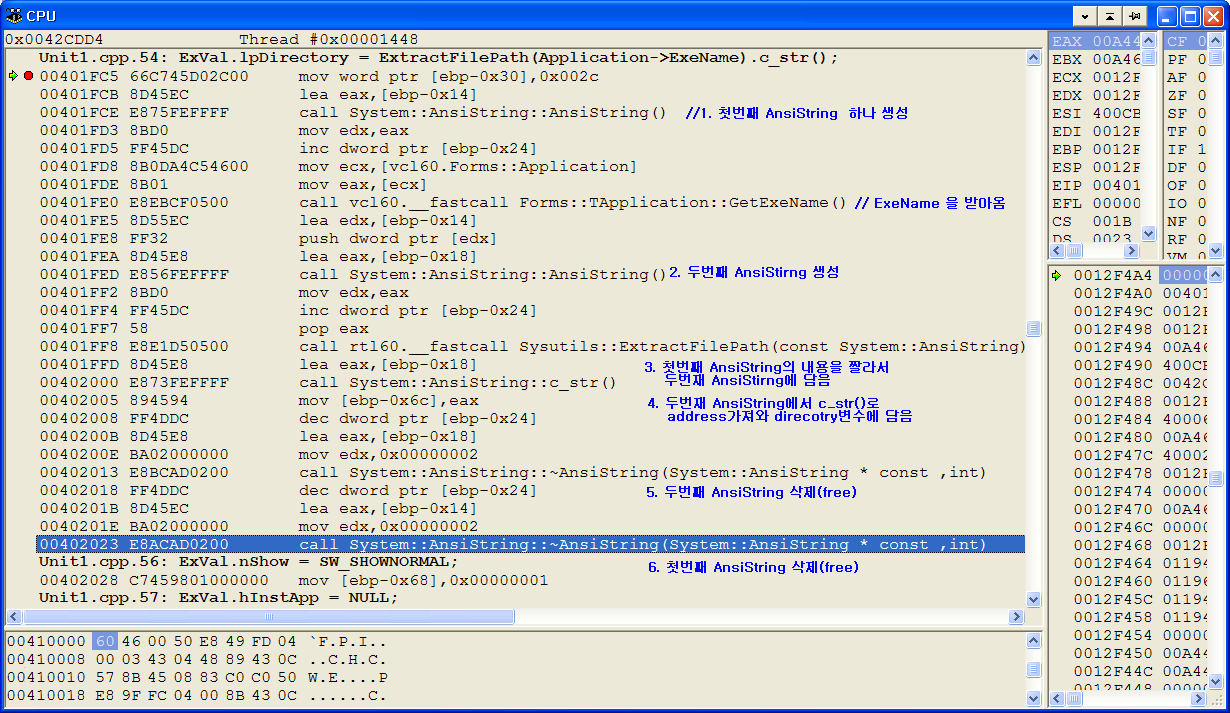The height and width of the screenshot is (713, 1230).
Task: Maximize the CPU window
Action: click(1190, 16)
